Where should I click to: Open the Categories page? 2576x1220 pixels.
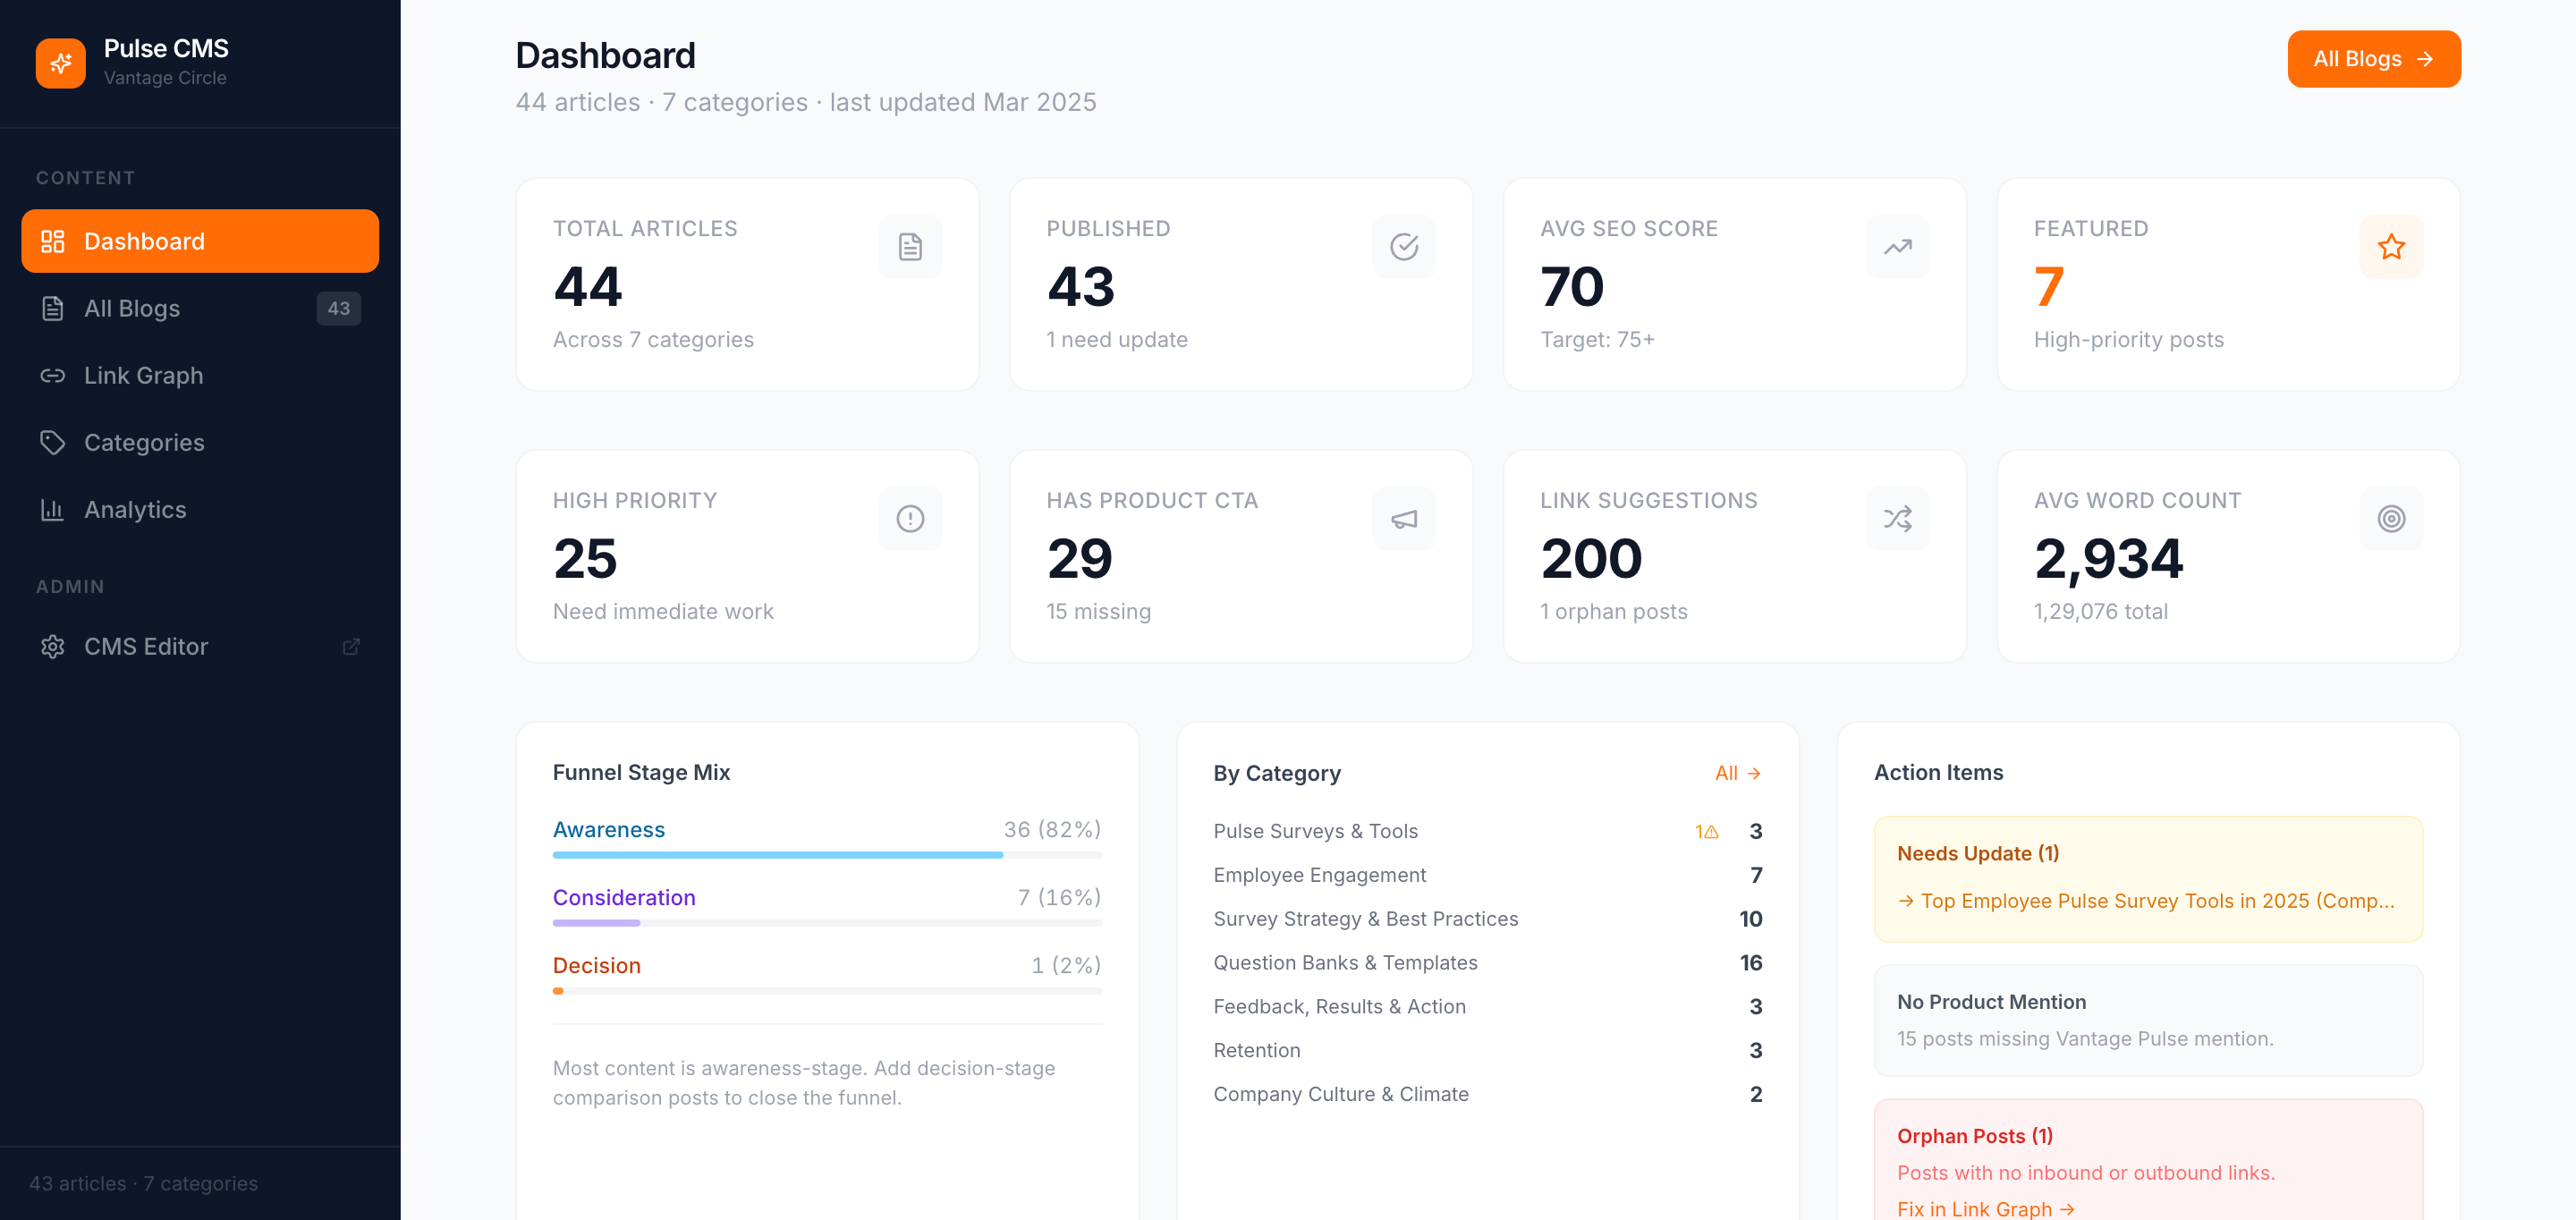coord(200,442)
